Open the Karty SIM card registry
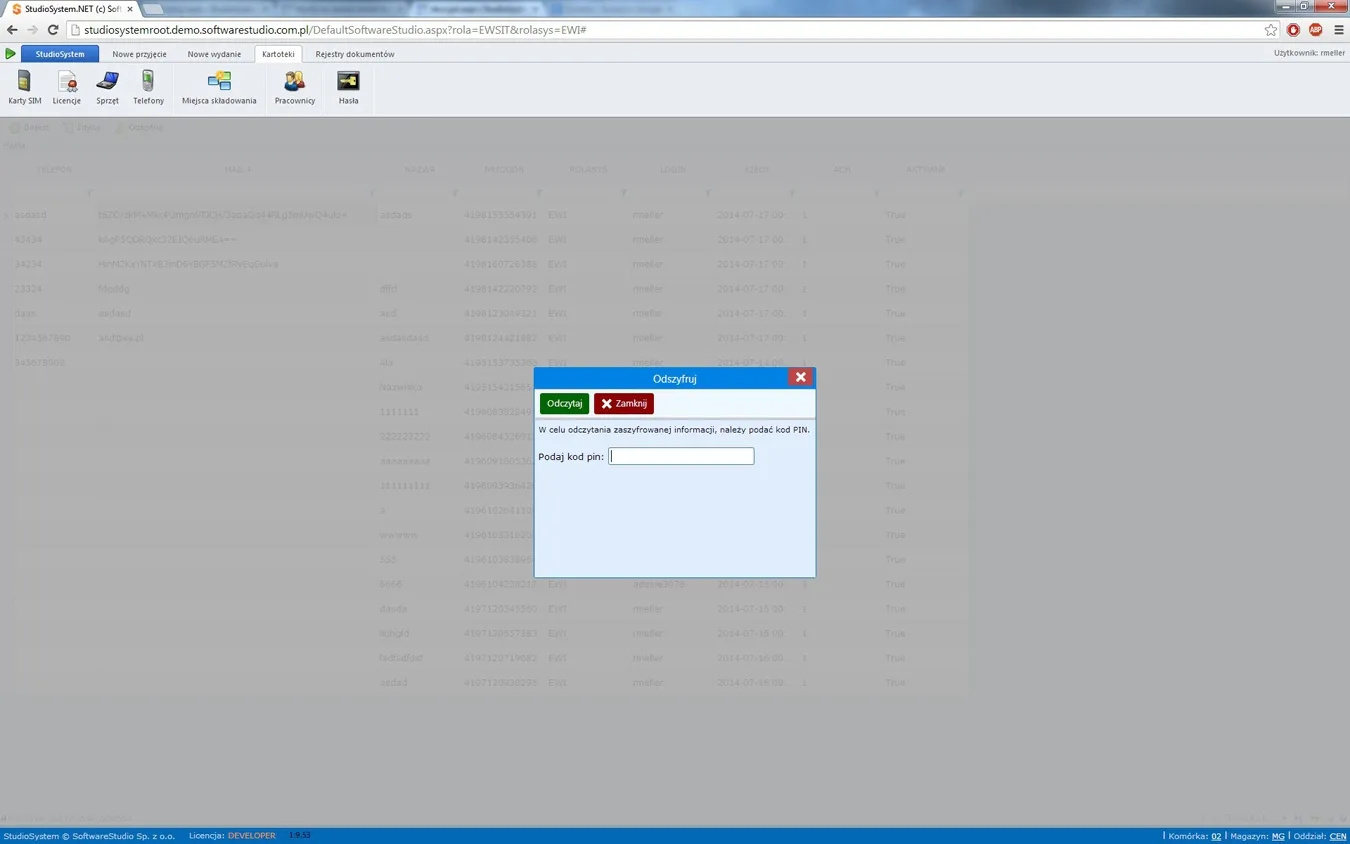This screenshot has width=1350, height=844. (x=24, y=88)
